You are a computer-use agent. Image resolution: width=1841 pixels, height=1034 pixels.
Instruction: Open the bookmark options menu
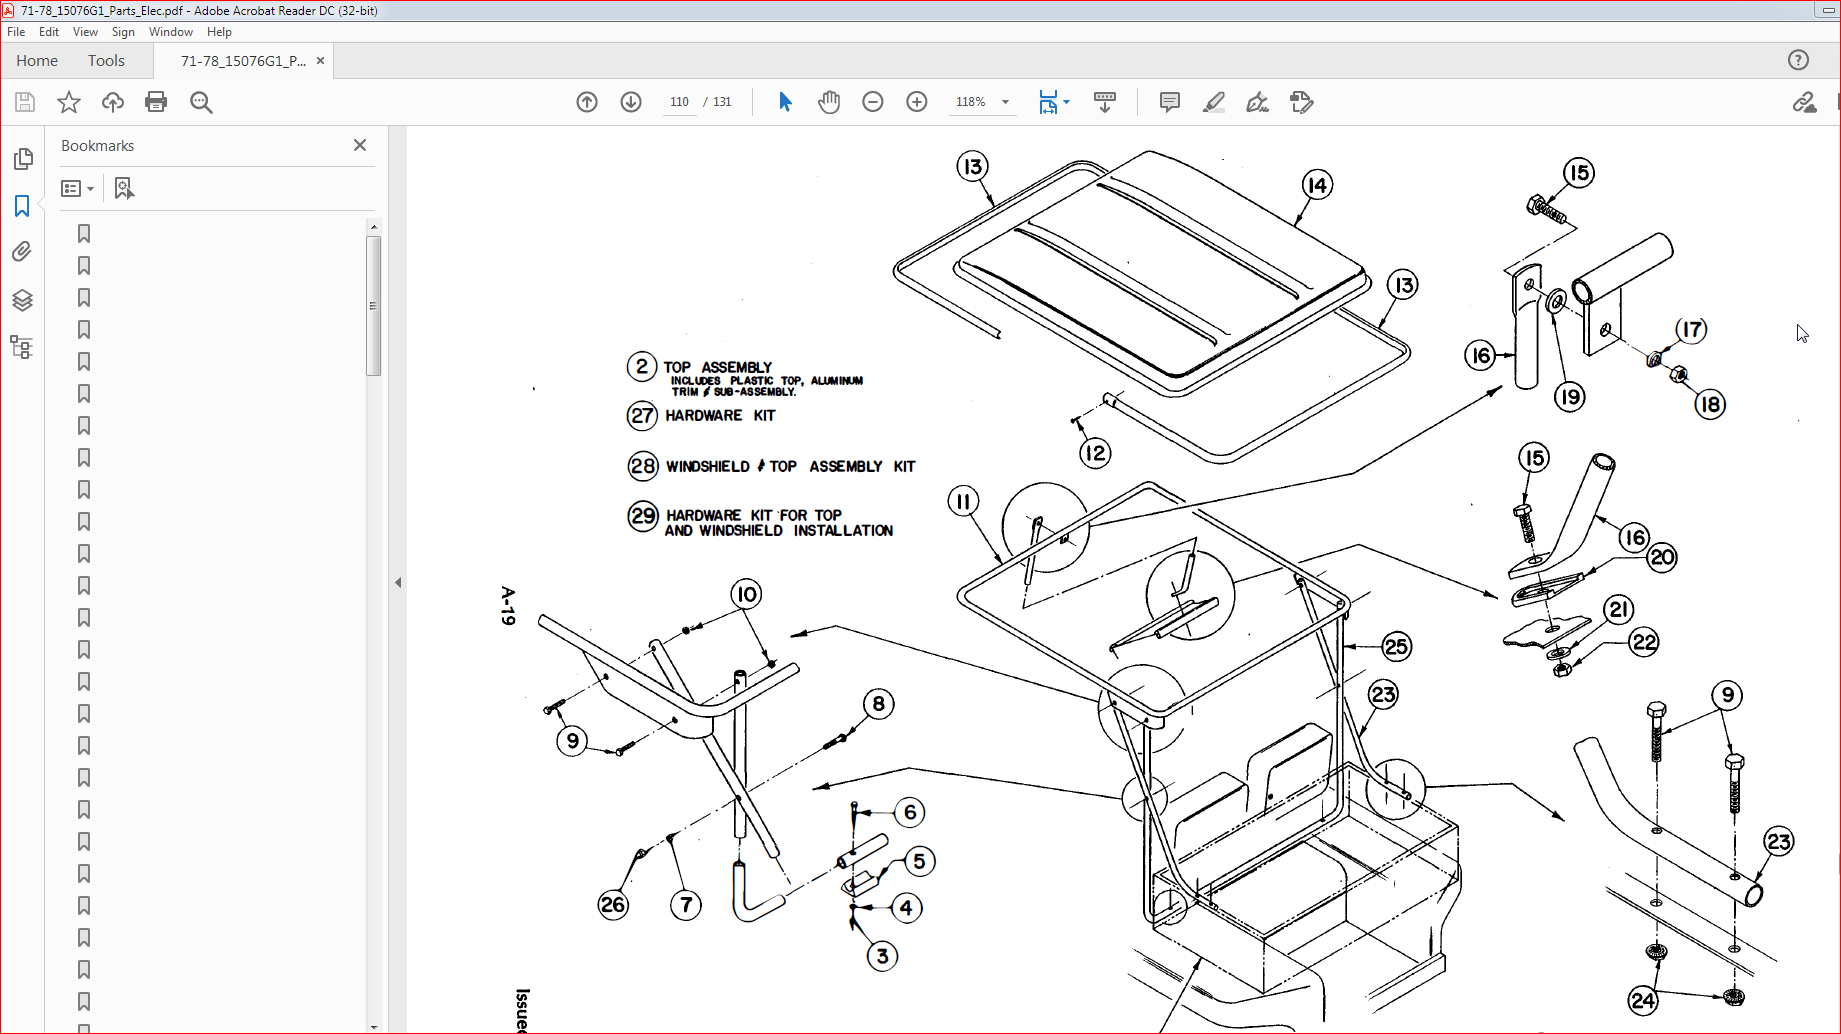tap(77, 188)
